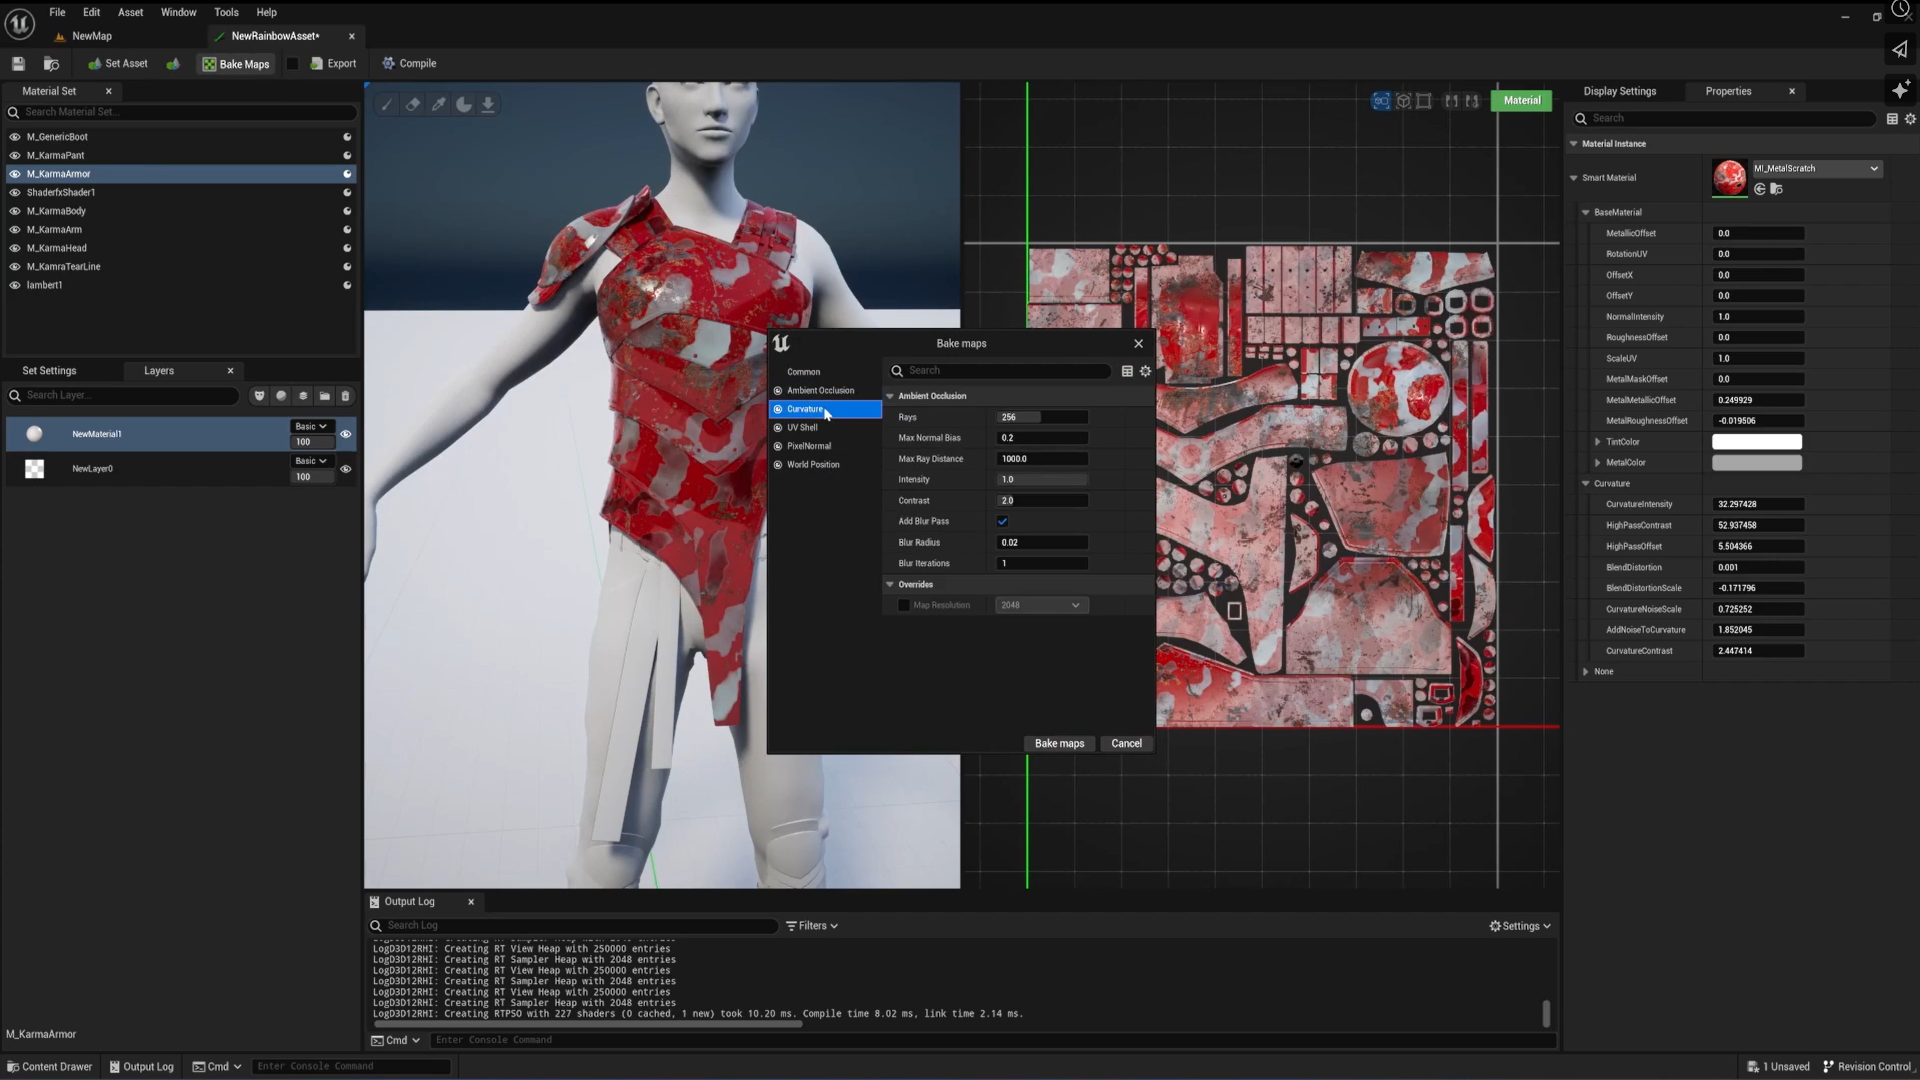This screenshot has height=1080, width=1920.
Task: Select the eyedropper tool in viewport
Action: coord(438,104)
